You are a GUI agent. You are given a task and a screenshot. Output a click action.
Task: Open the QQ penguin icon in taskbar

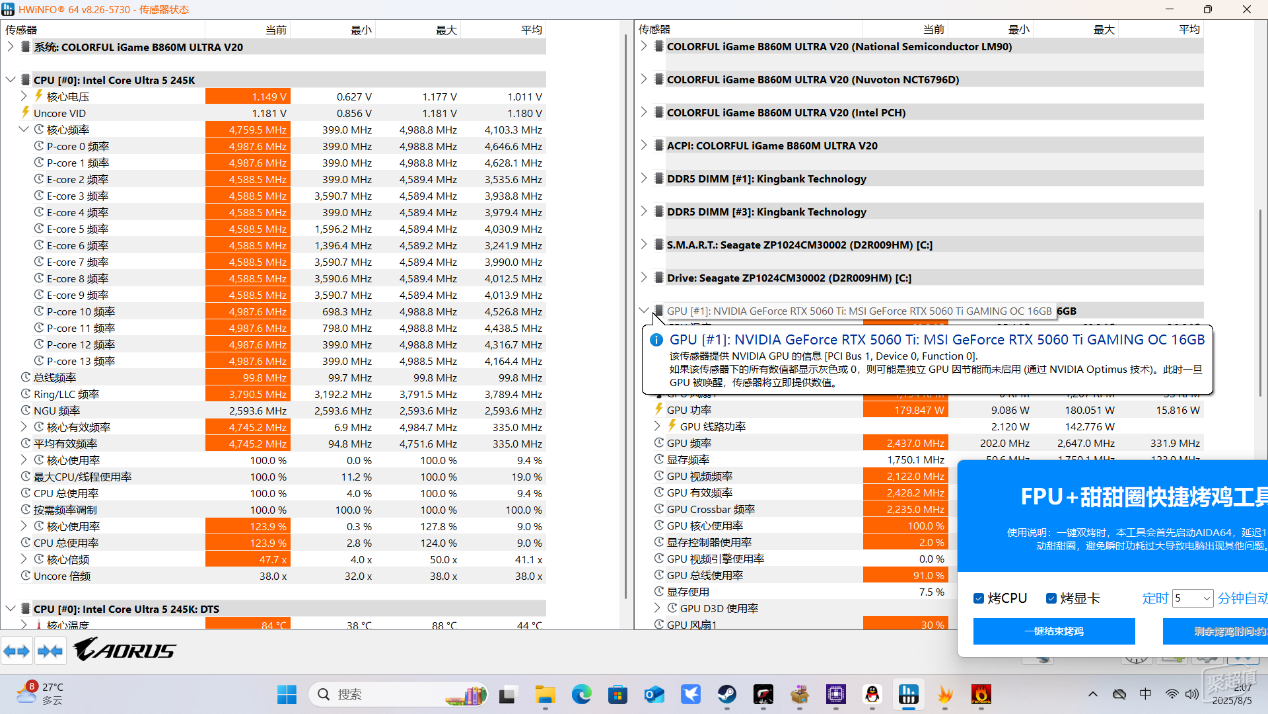coord(872,694)
